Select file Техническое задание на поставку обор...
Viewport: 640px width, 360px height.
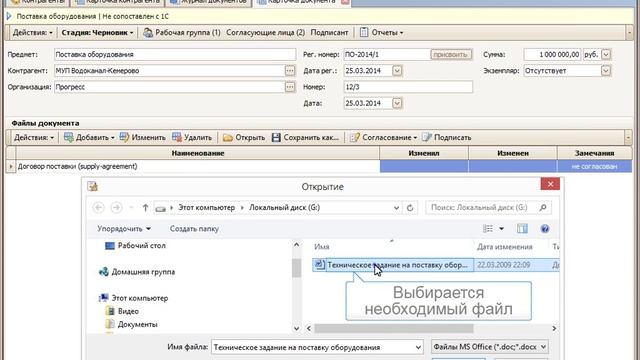tap(393, 265)
